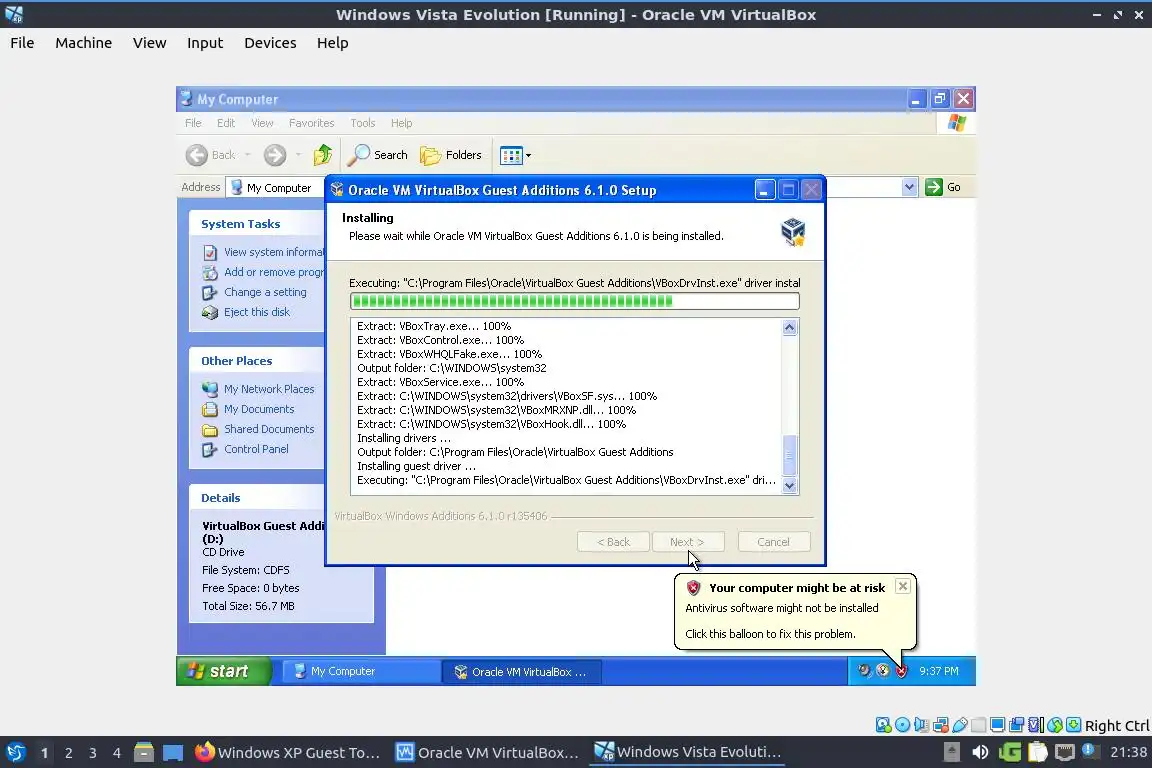Viewport: 1152px width, 768px height.
Task: Click the recording status icon
Action: [x=1017, y=725]
